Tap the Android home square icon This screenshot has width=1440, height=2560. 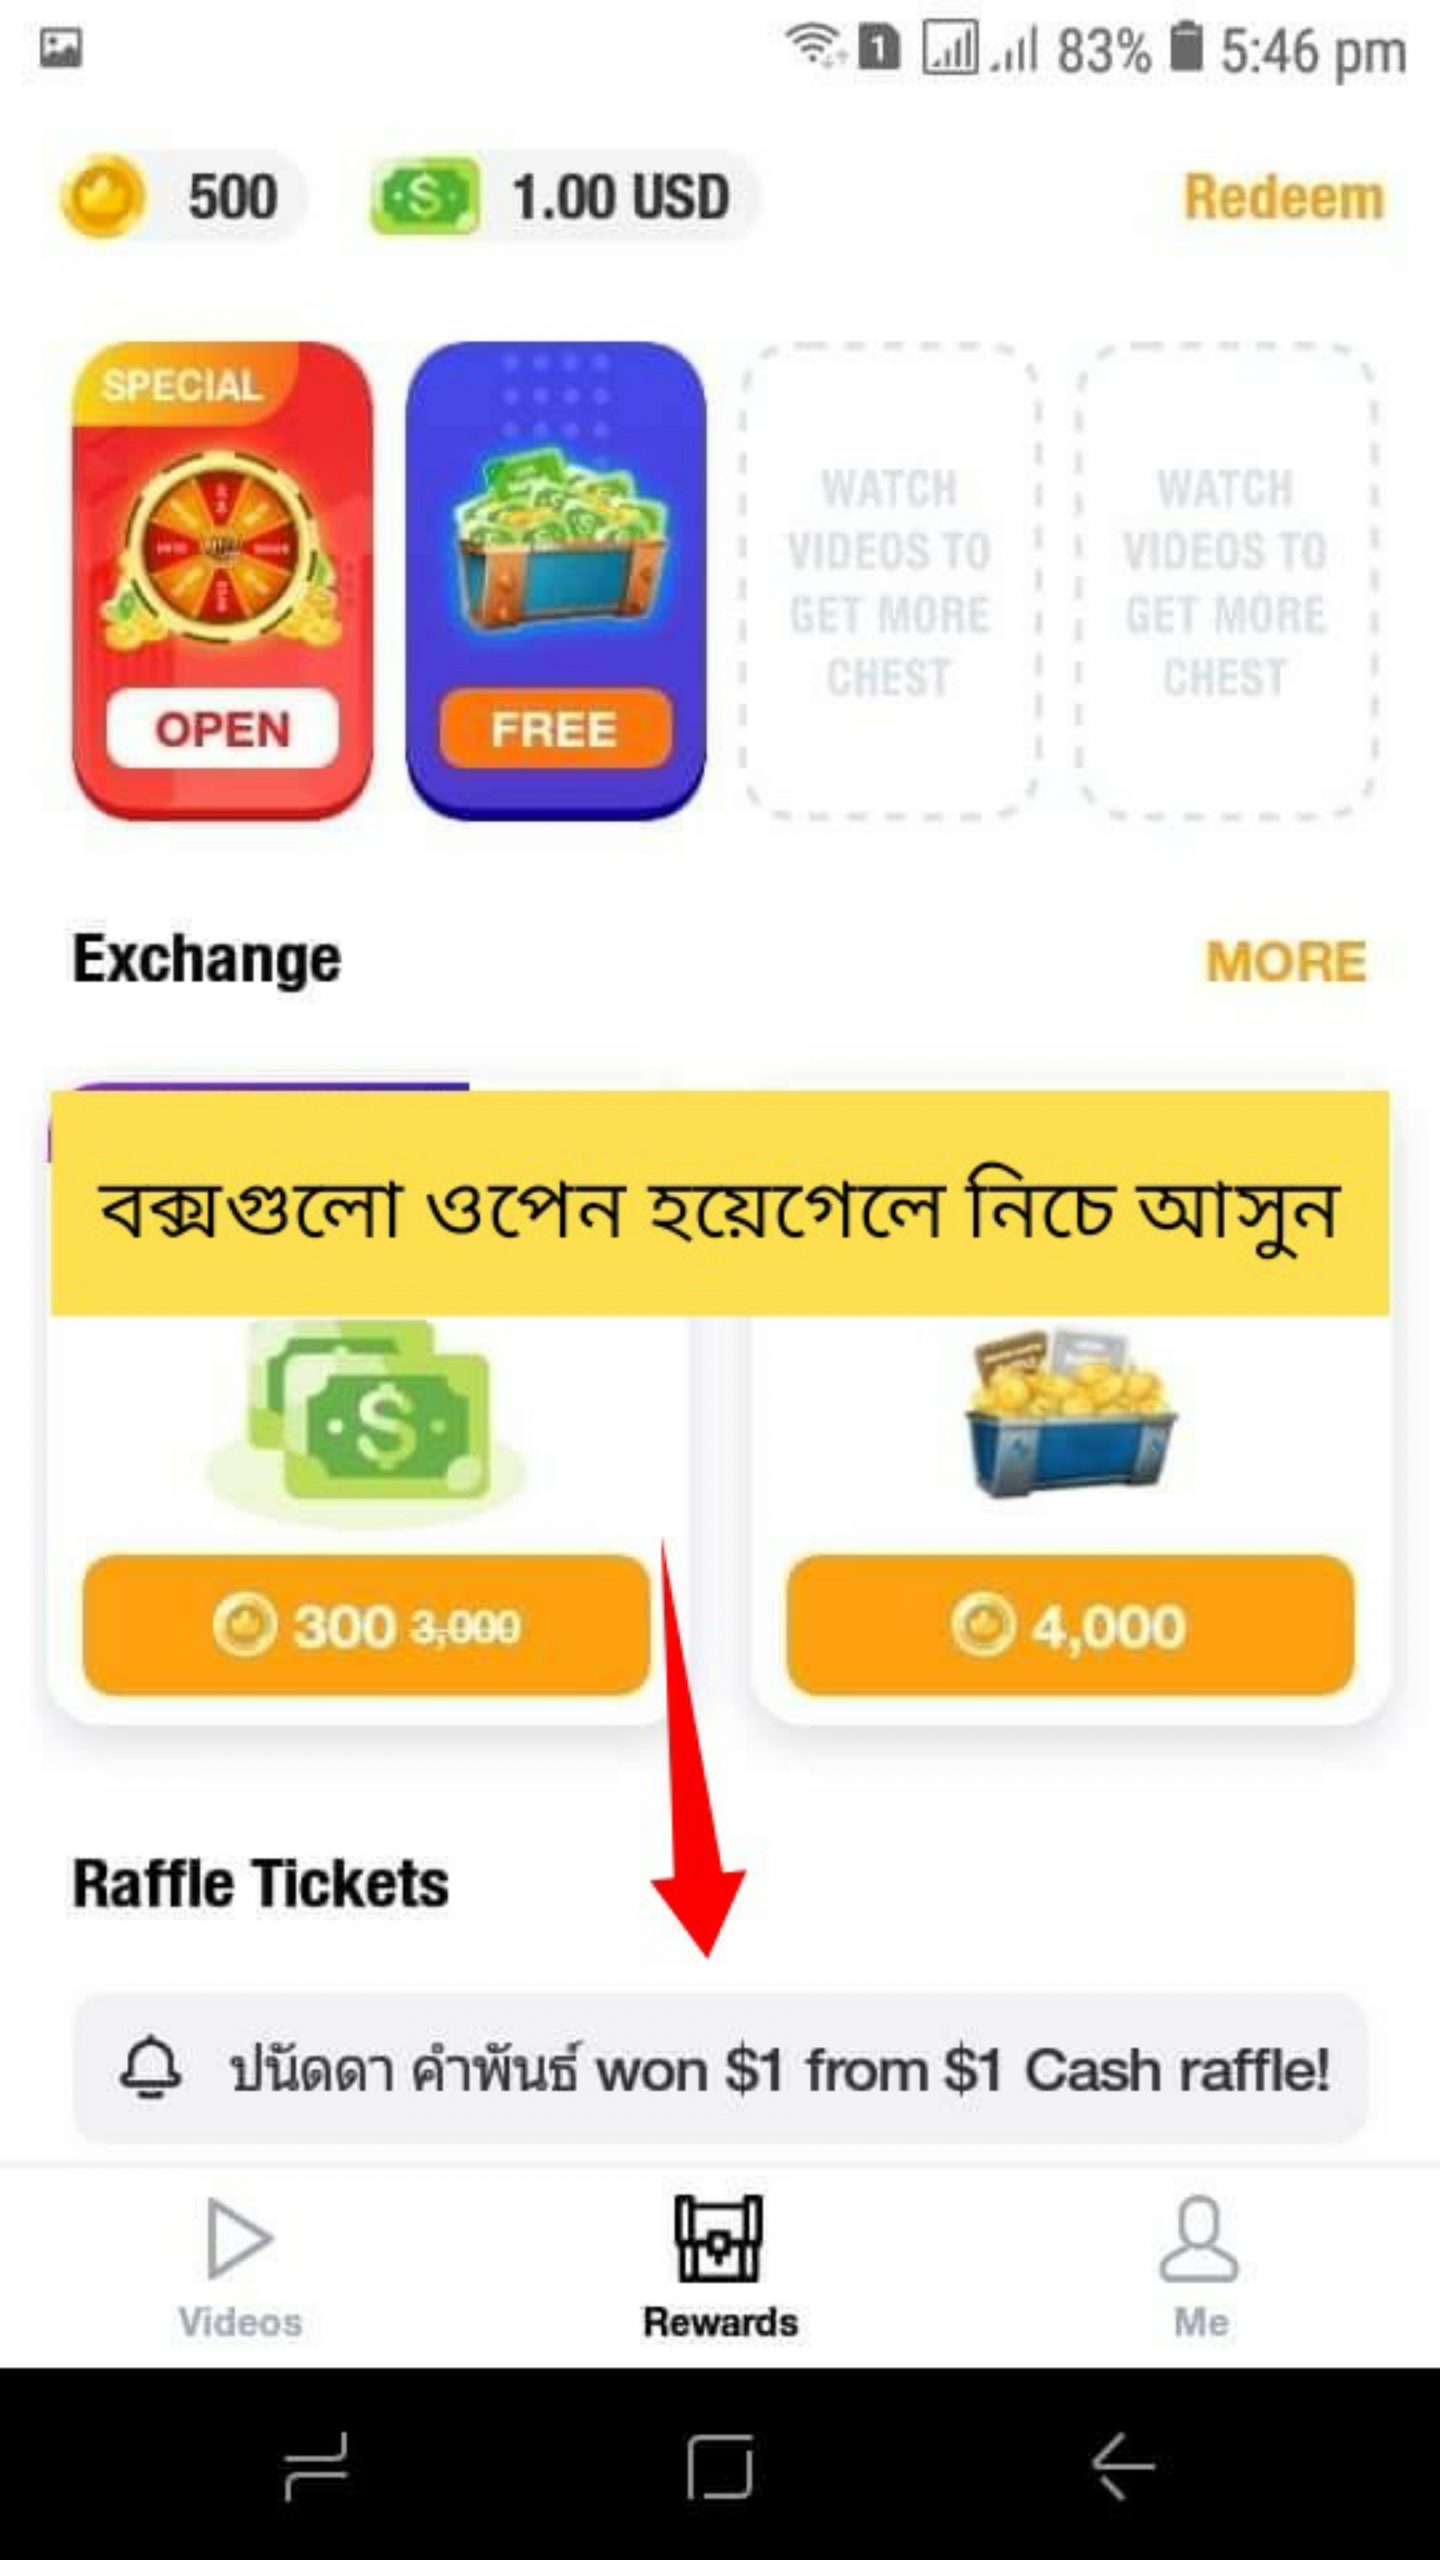click(x=720, y=2466)
